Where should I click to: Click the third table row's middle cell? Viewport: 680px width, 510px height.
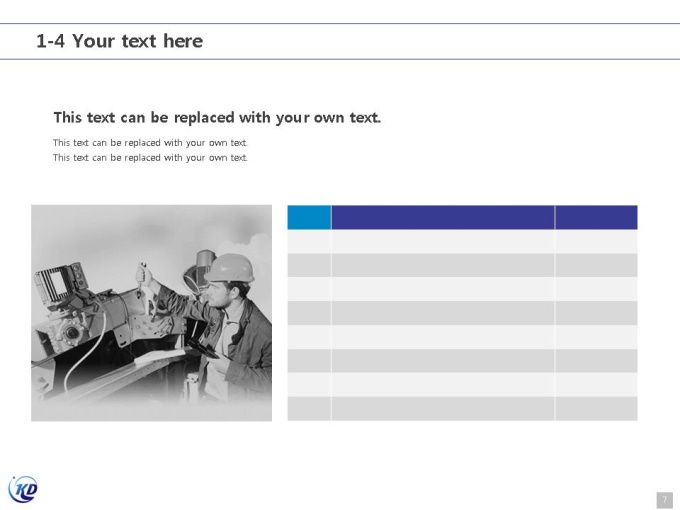coord(443,289)
